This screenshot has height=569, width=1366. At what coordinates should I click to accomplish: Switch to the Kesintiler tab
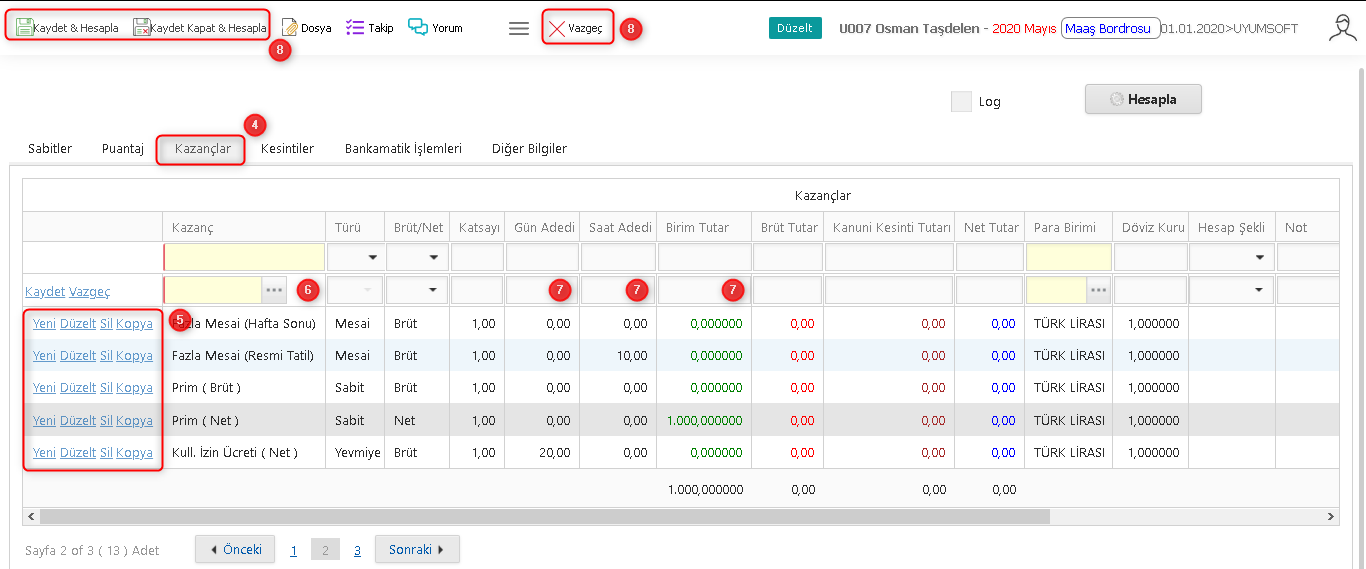point(287,149)
